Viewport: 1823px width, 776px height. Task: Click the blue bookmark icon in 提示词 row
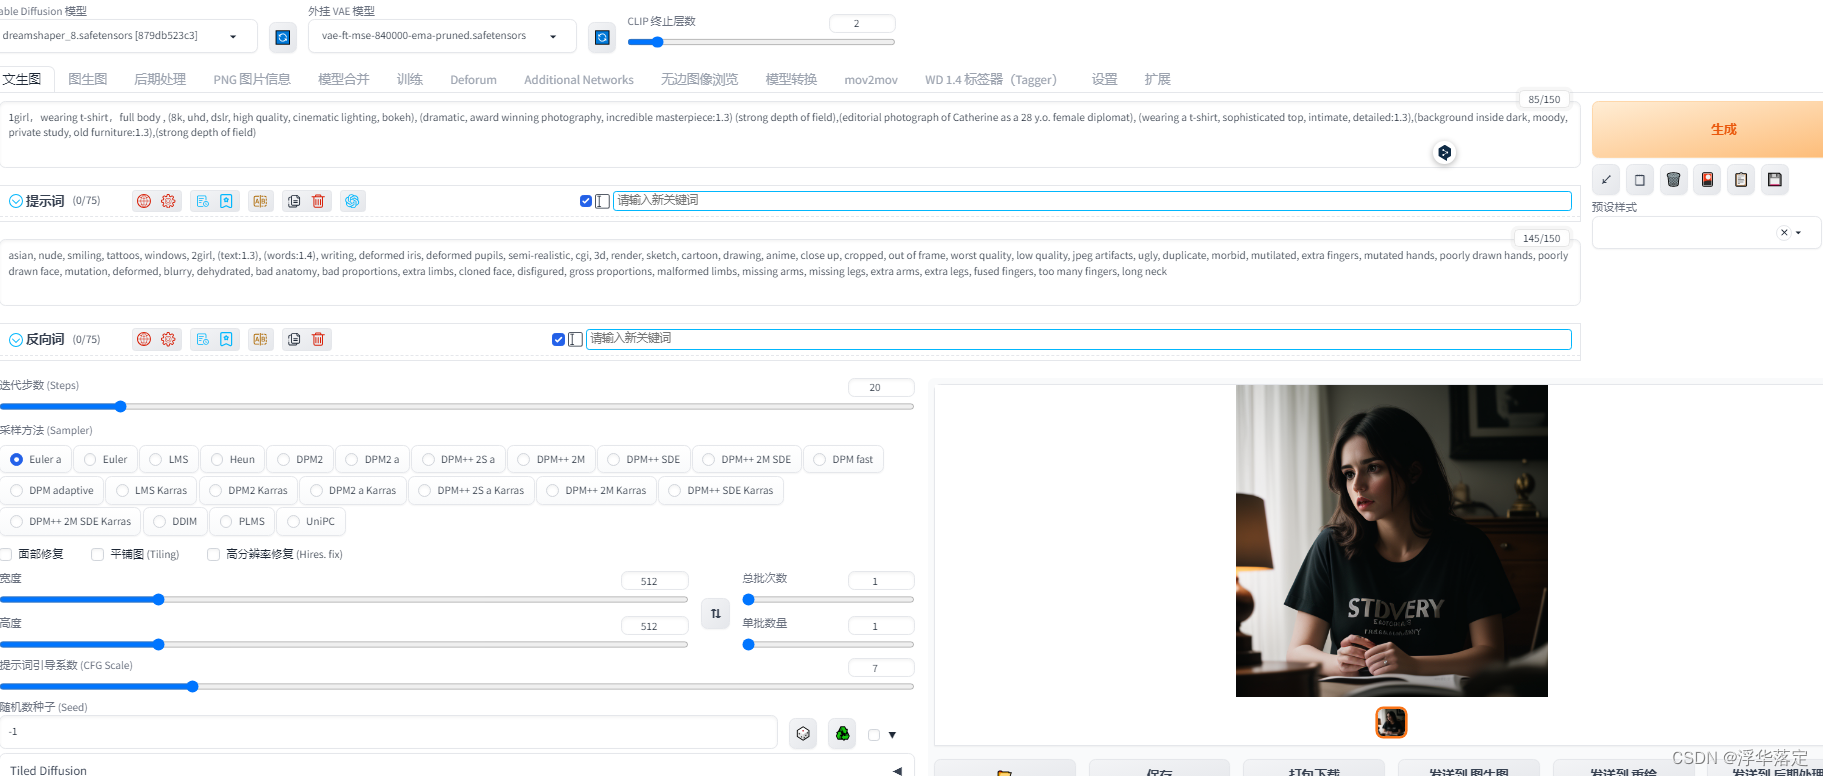(227, 201)
